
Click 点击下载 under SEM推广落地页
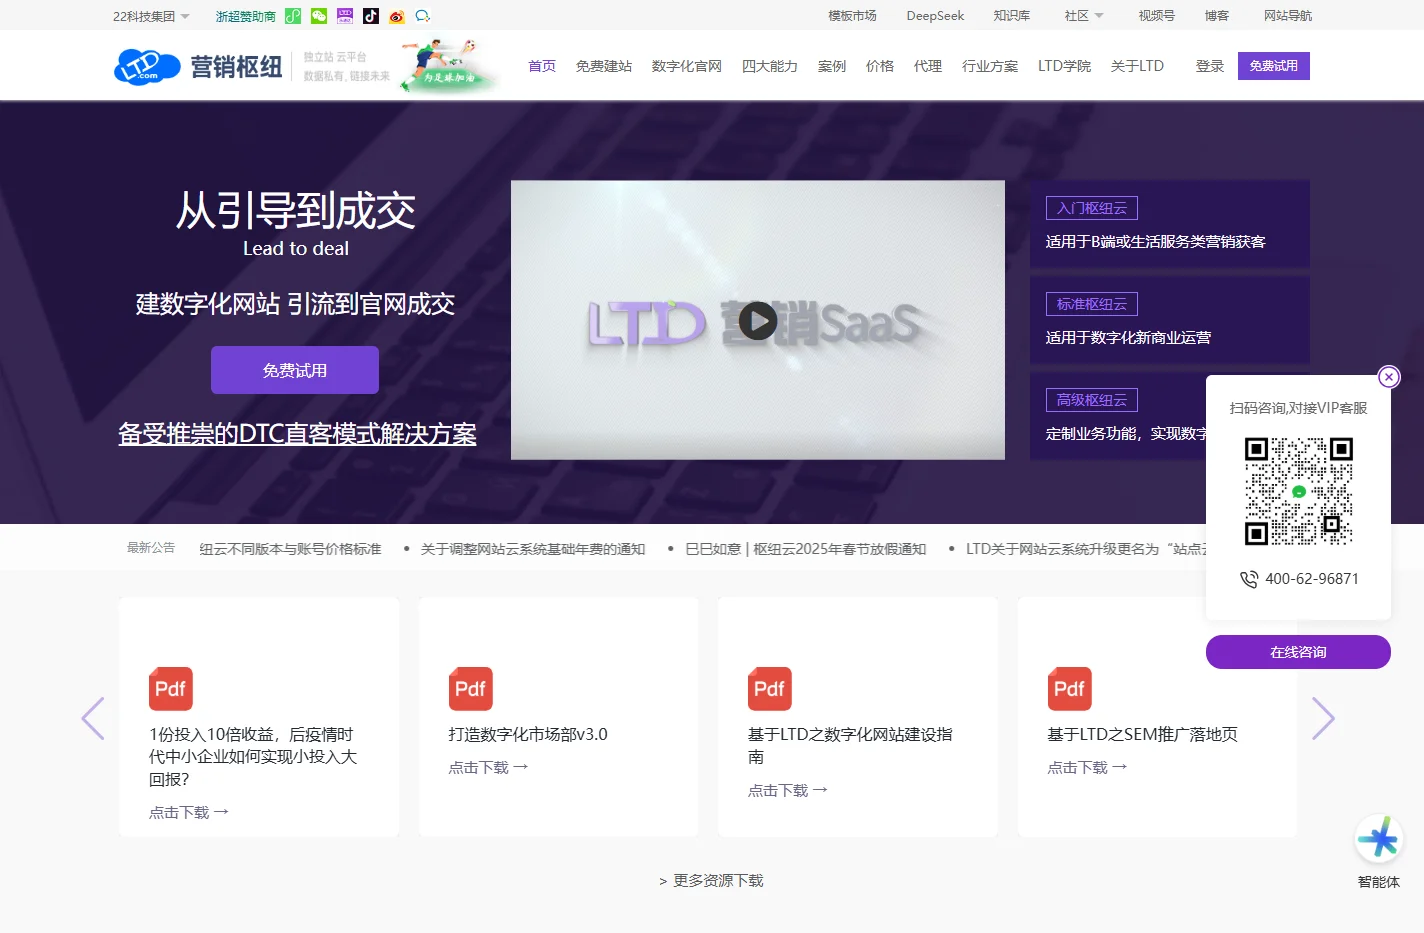tap(1087, 768)
